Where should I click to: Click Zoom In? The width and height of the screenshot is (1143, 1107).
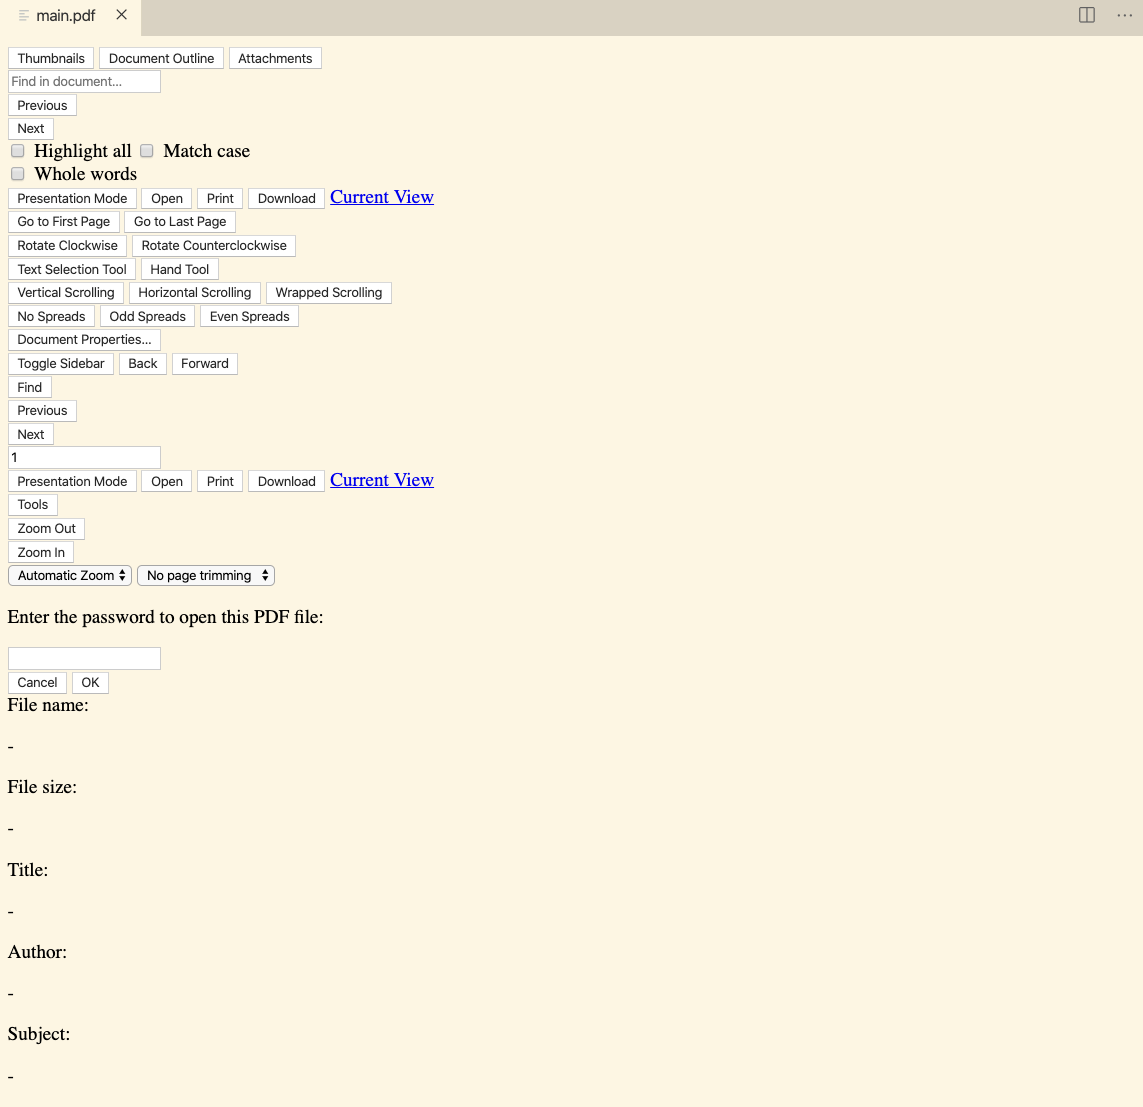coord(41,552)
